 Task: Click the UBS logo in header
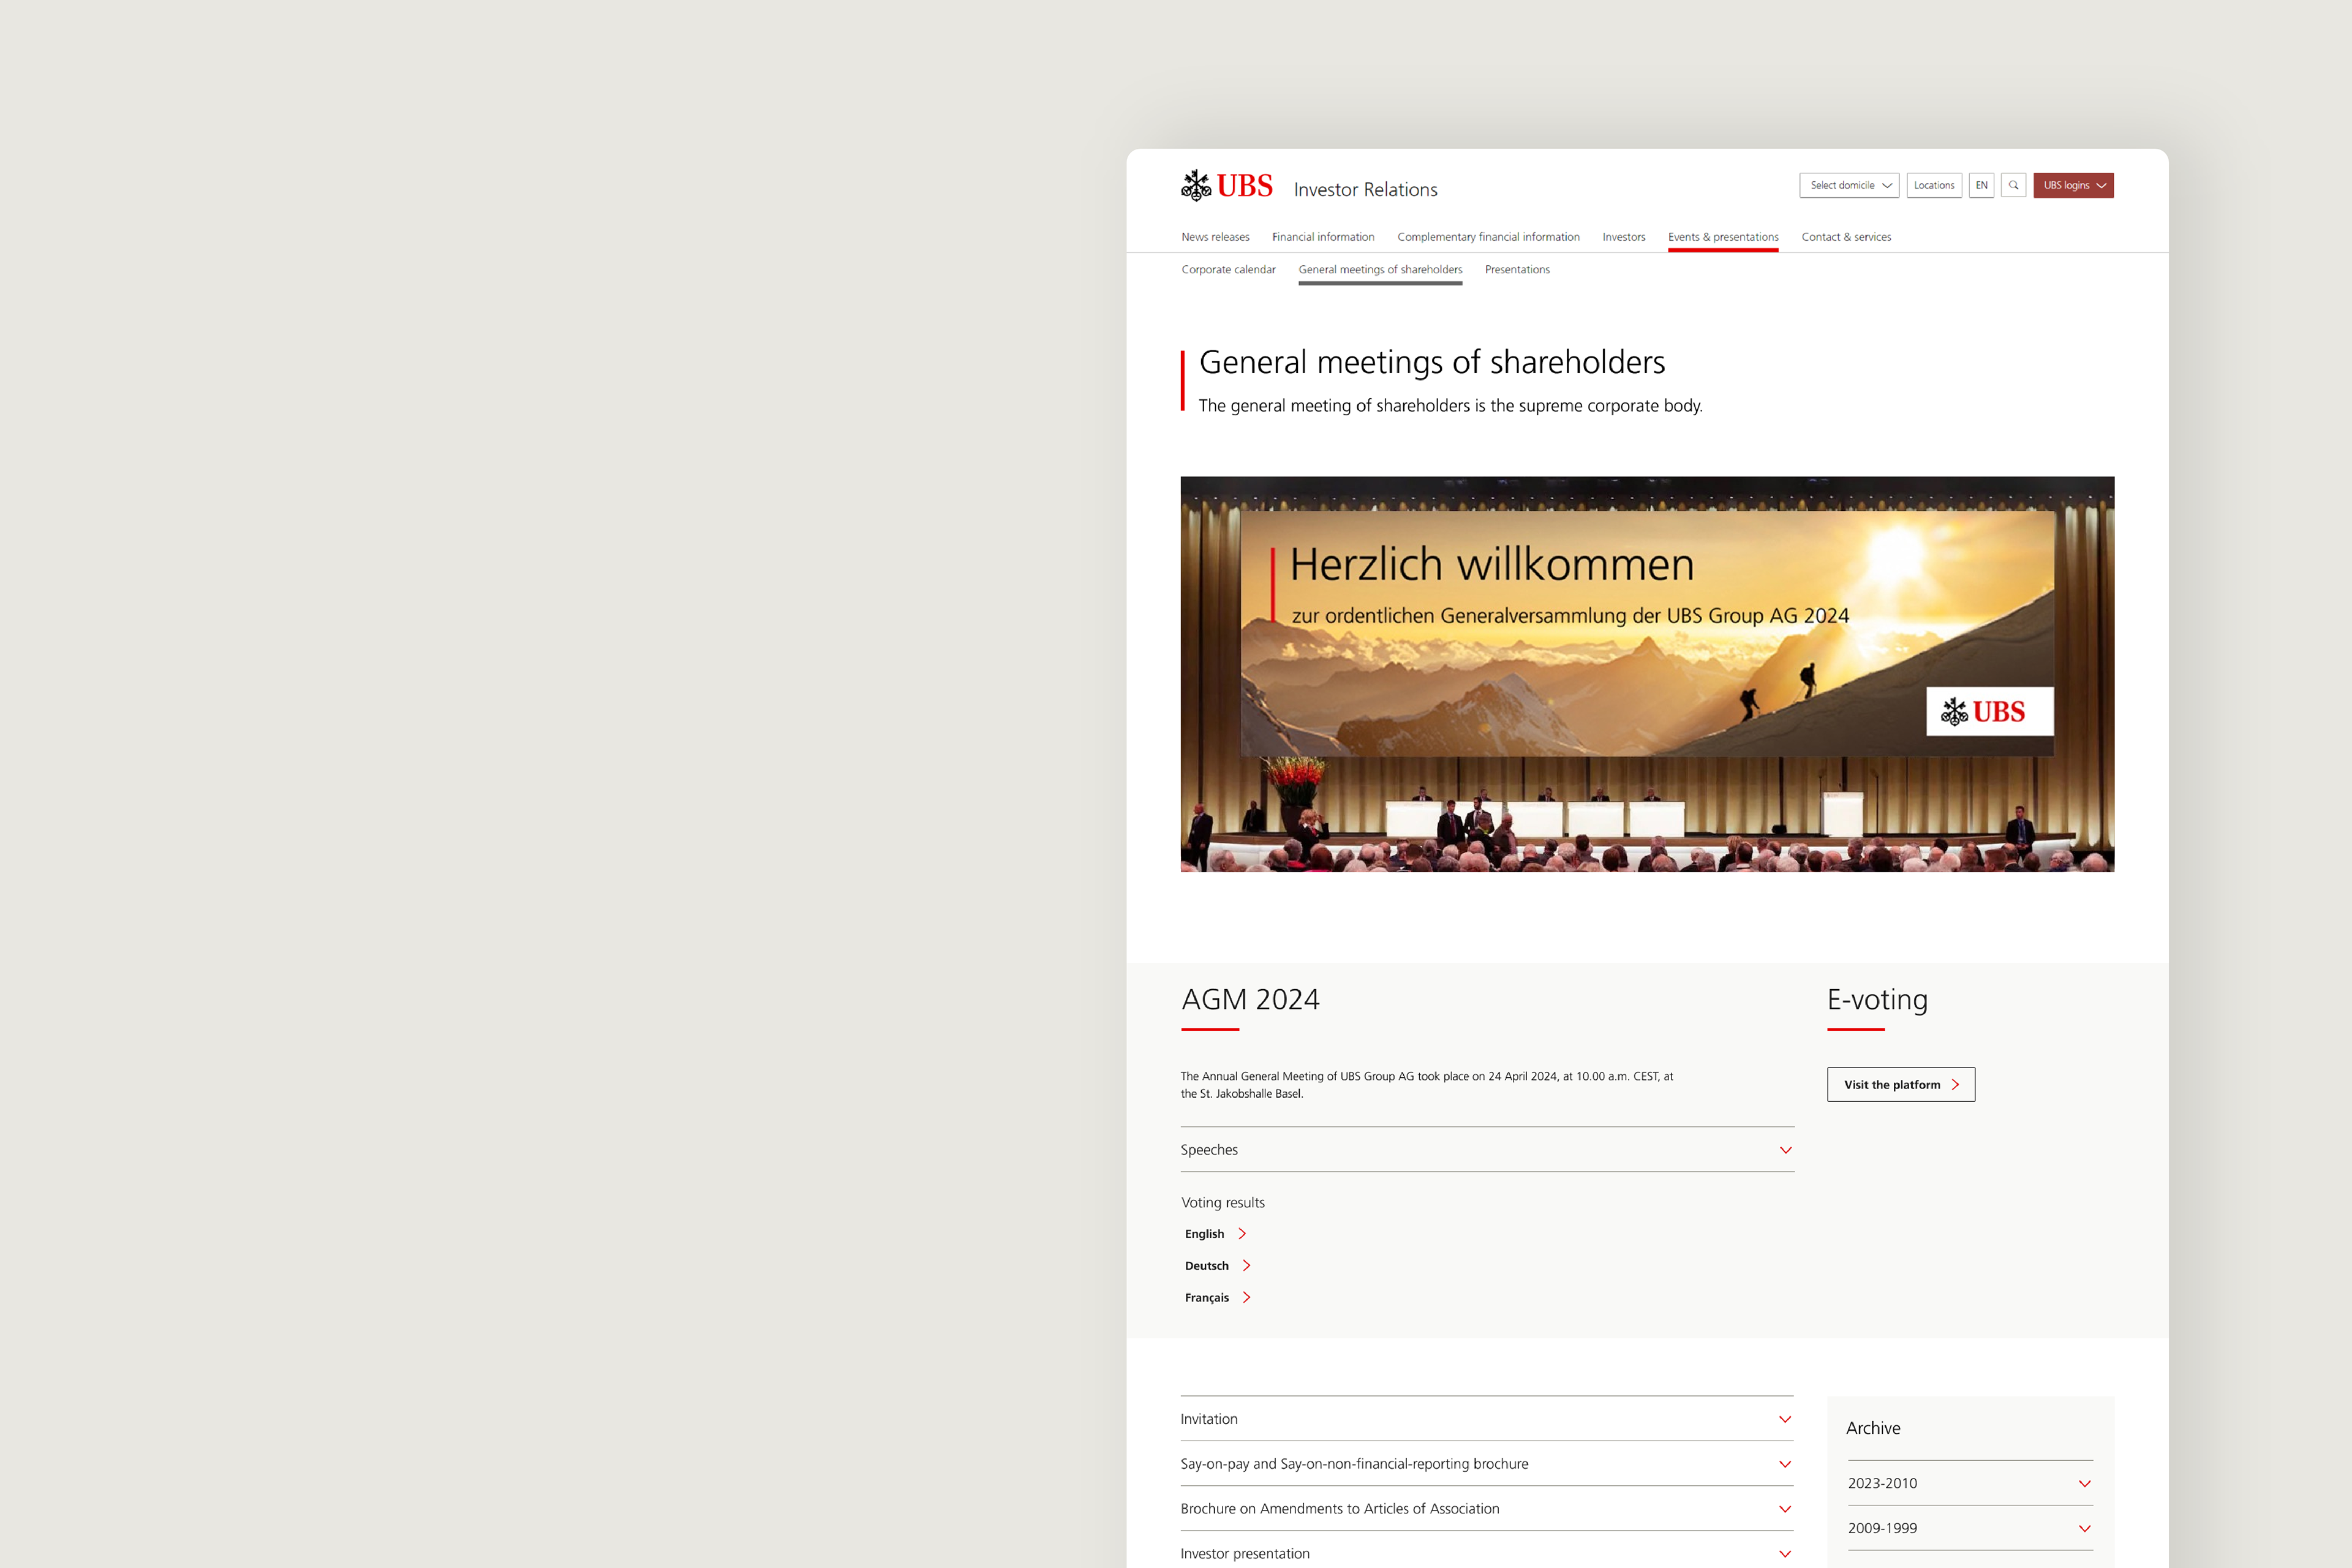[x=1226, y=186]
